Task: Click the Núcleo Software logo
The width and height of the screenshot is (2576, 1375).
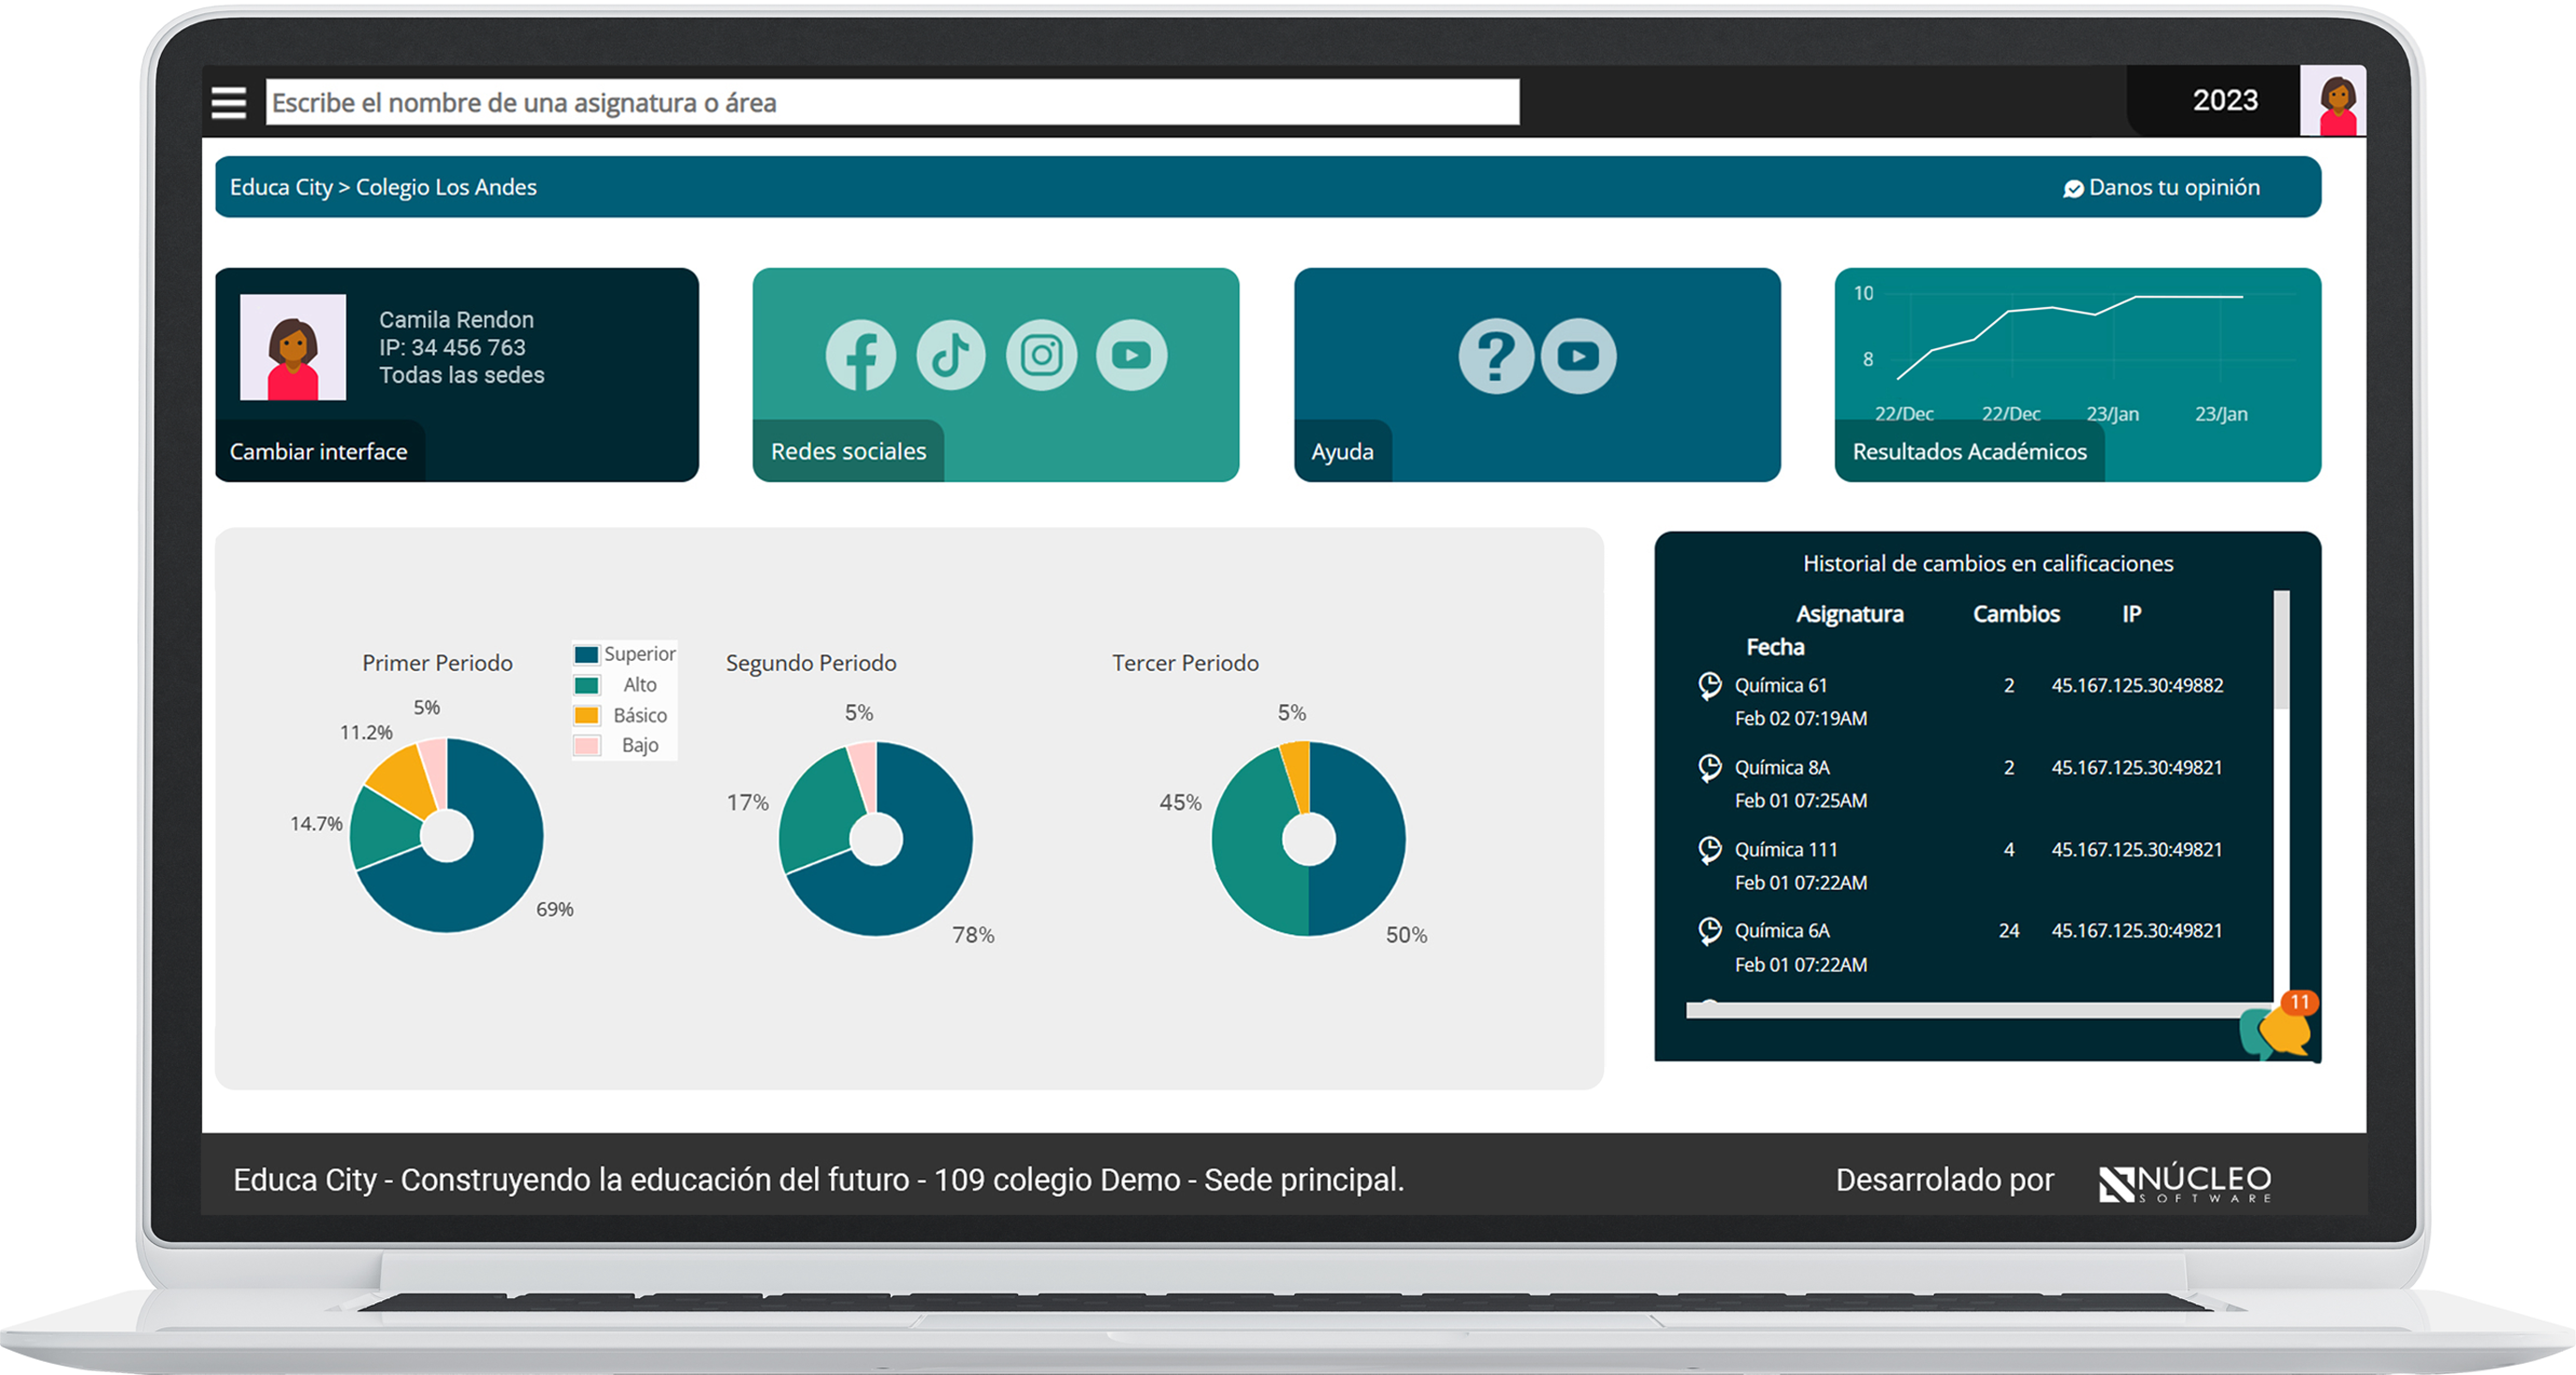Action: click(x=2184, y=1183)
